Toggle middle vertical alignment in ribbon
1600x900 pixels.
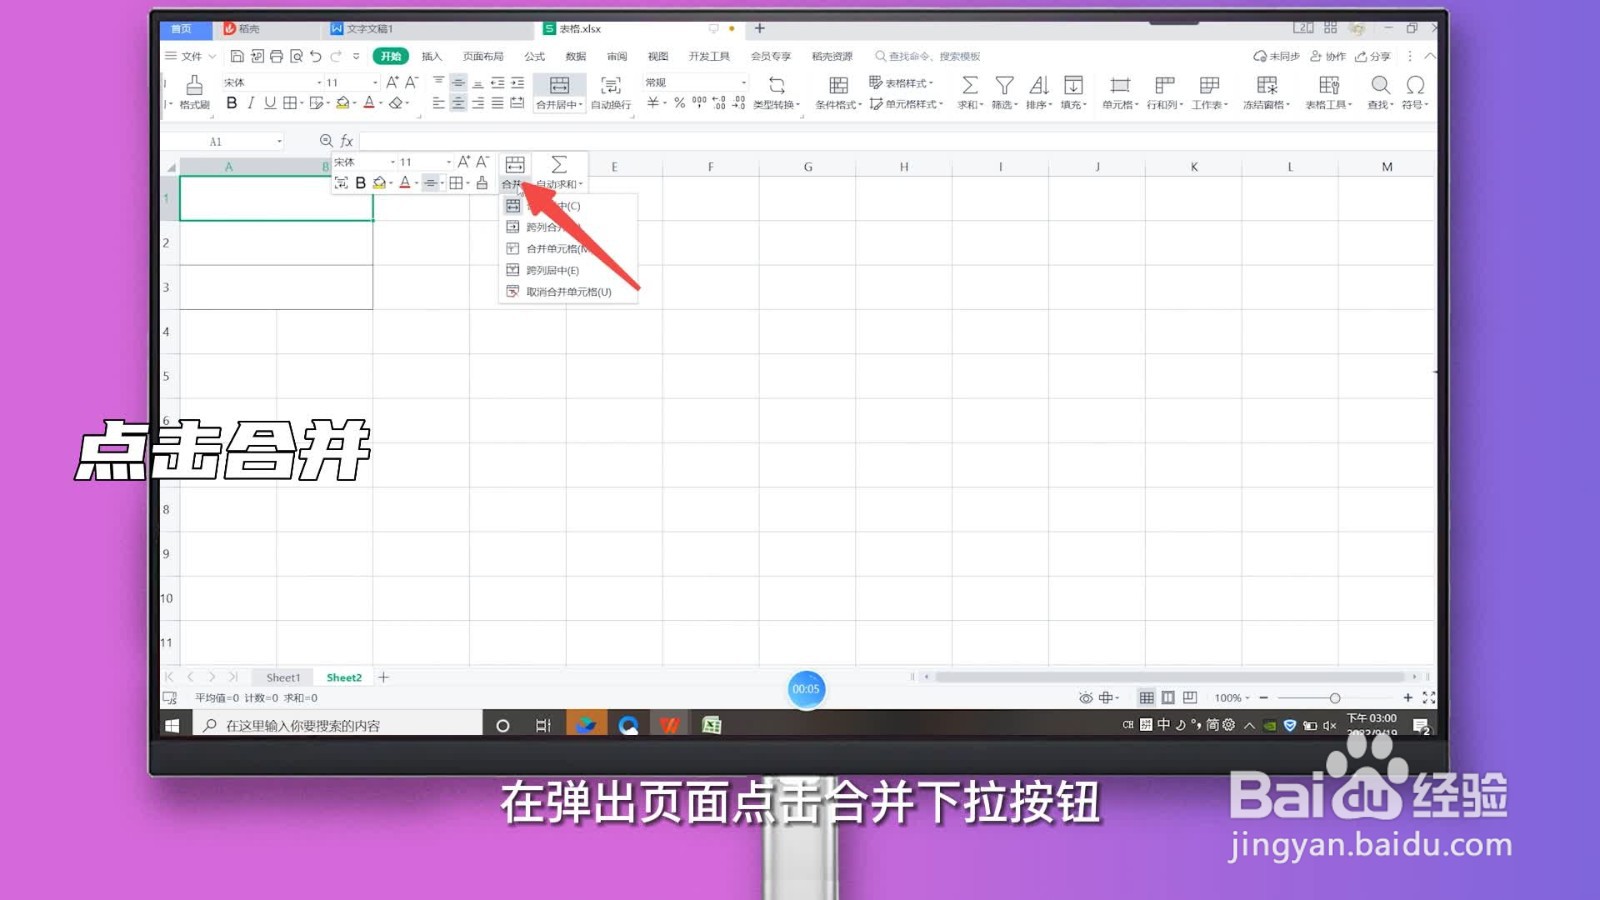point(458,82)
